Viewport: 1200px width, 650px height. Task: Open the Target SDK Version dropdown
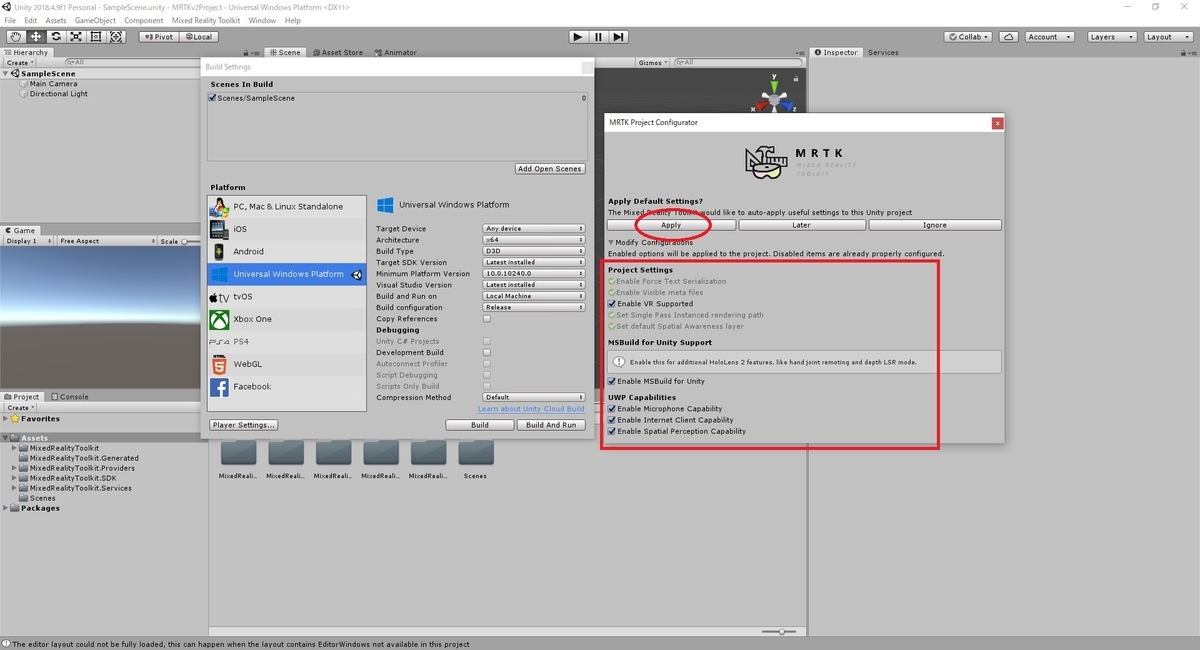(x=534, y=262)
